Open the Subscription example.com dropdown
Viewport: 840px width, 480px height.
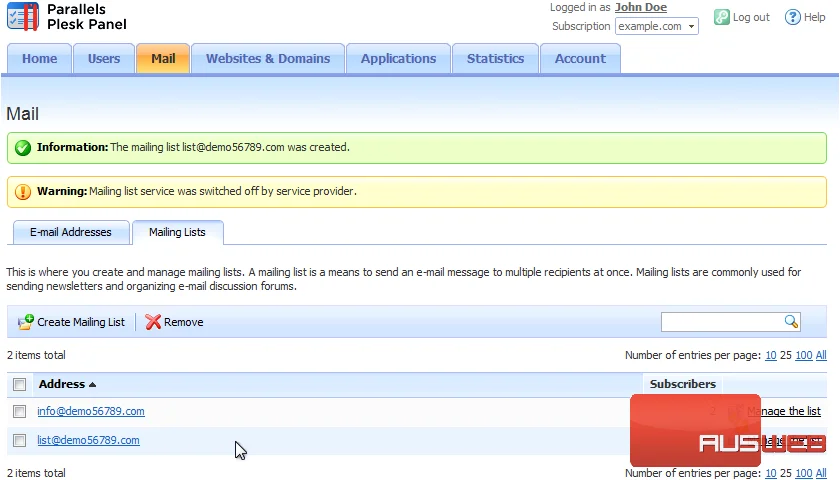656,26
